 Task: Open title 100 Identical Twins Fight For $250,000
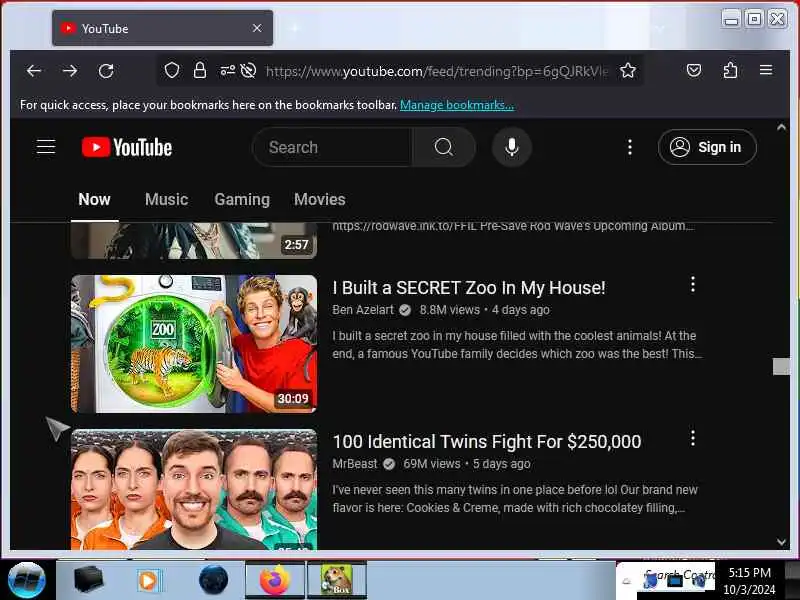pyautogui.click(x=487, y=442)
